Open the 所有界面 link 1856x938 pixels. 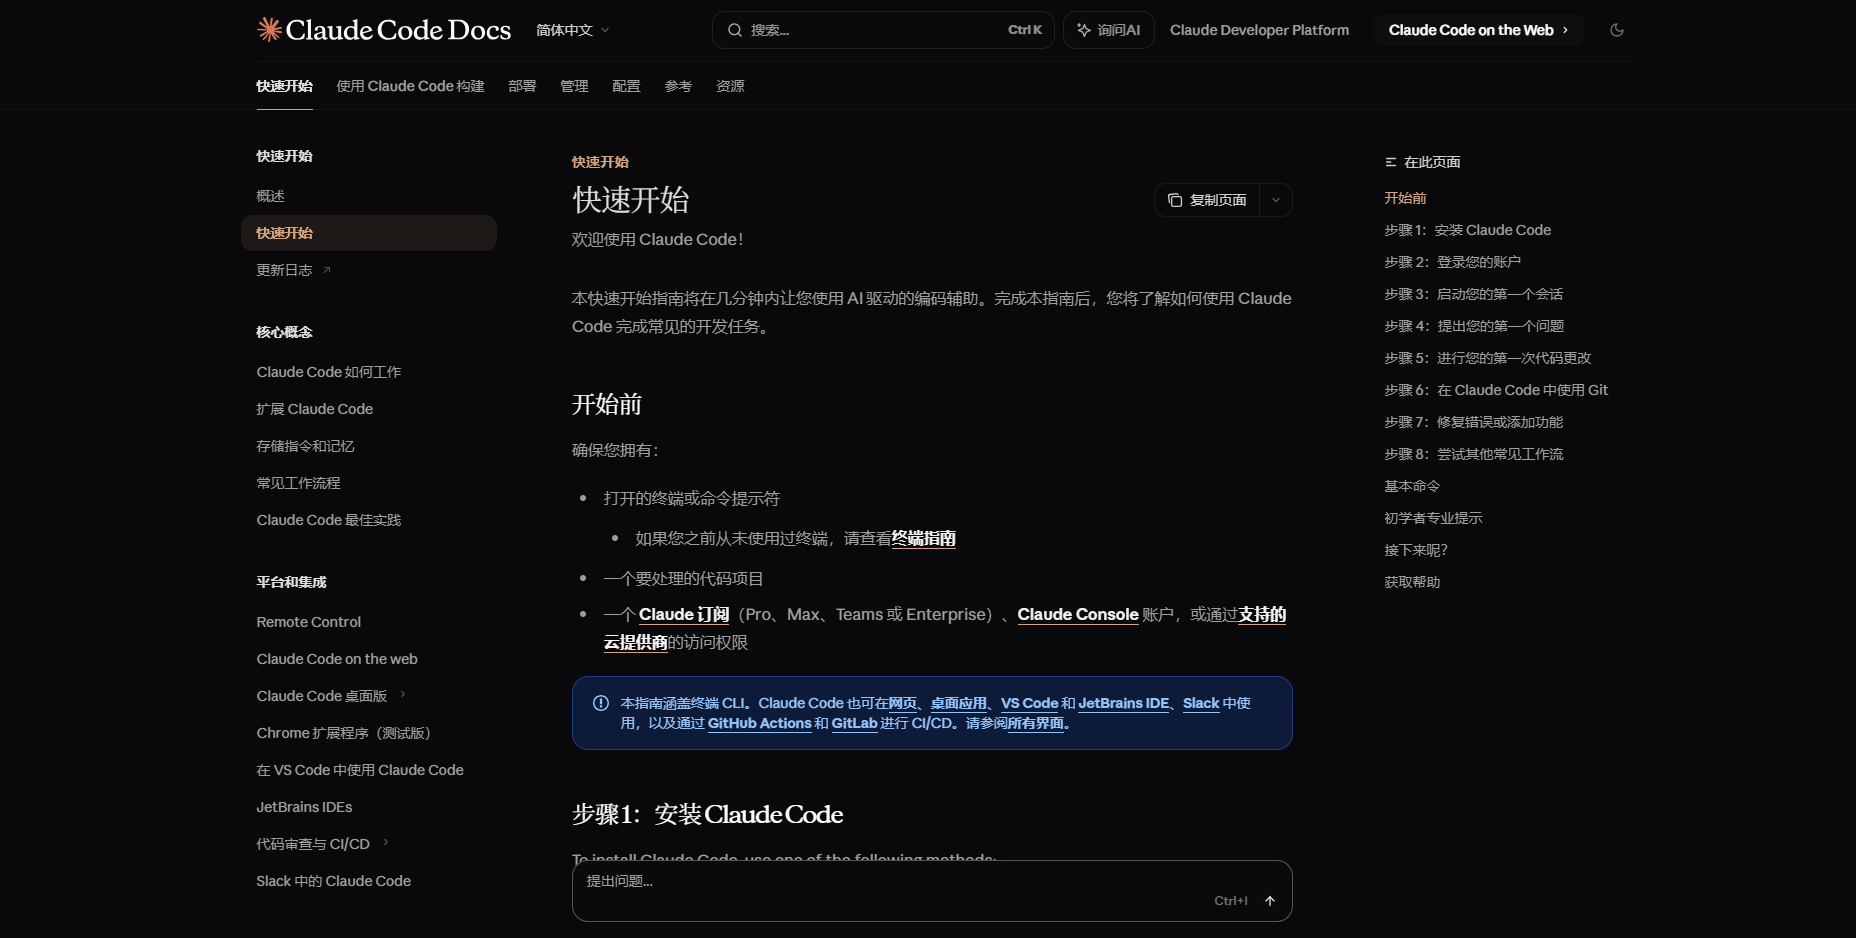click(1036, 723)
